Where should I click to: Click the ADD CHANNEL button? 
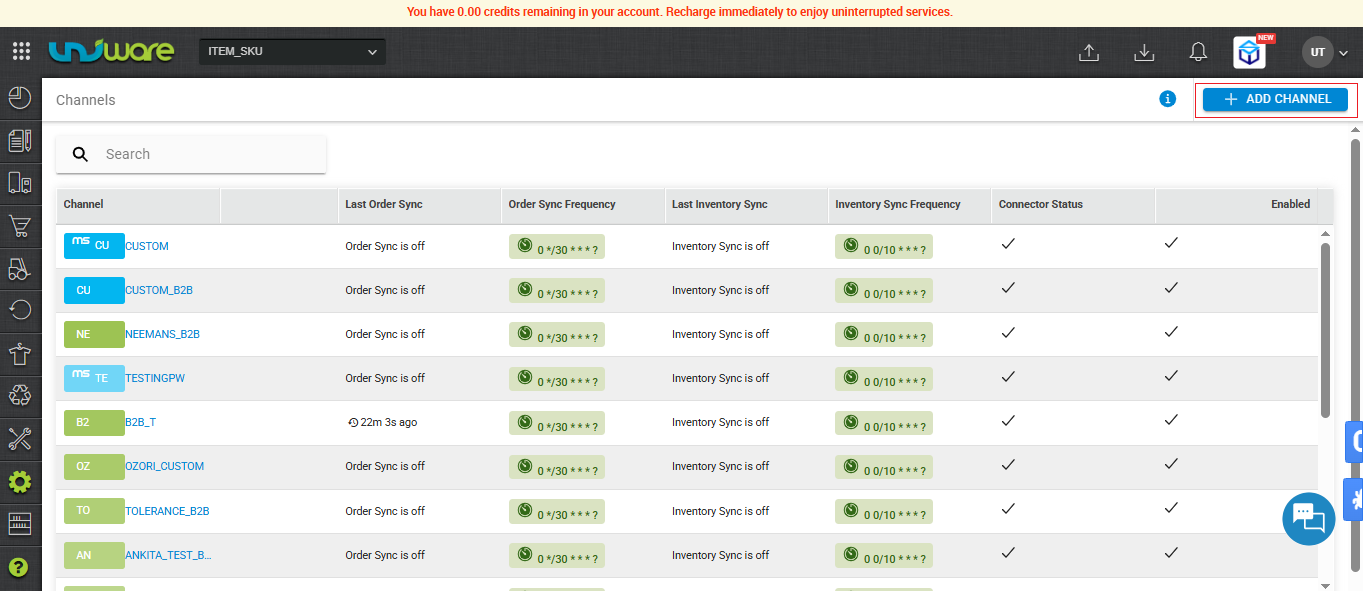1275,99
